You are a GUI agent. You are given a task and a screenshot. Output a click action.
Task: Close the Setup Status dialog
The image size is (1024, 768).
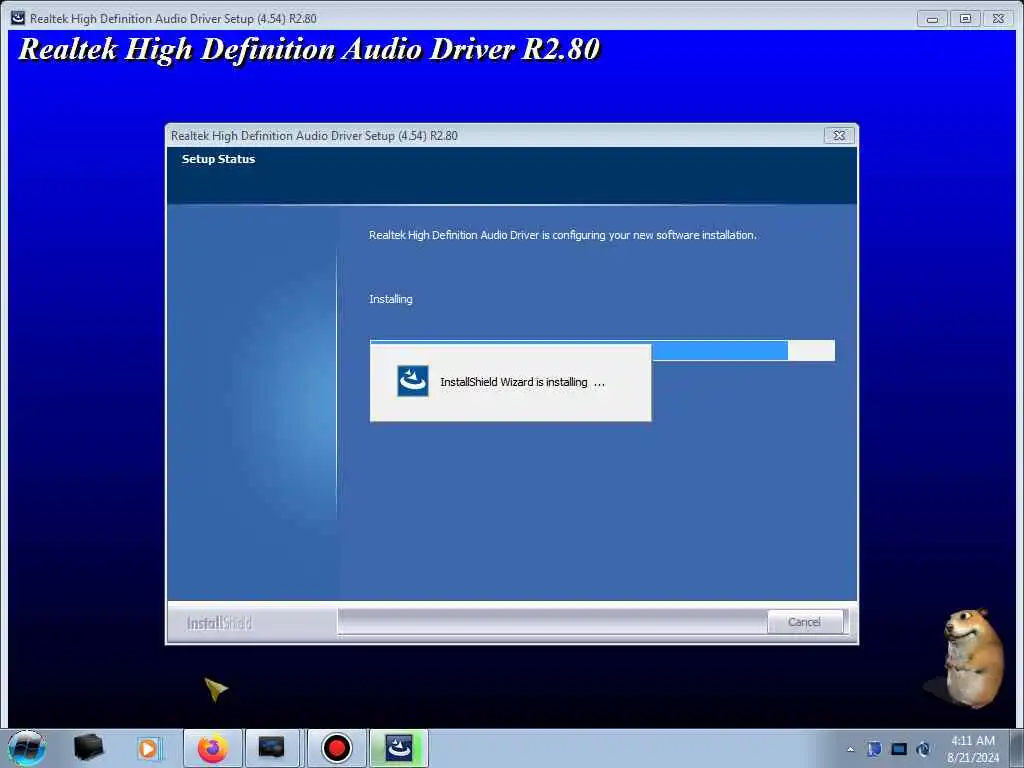[839, 135]
